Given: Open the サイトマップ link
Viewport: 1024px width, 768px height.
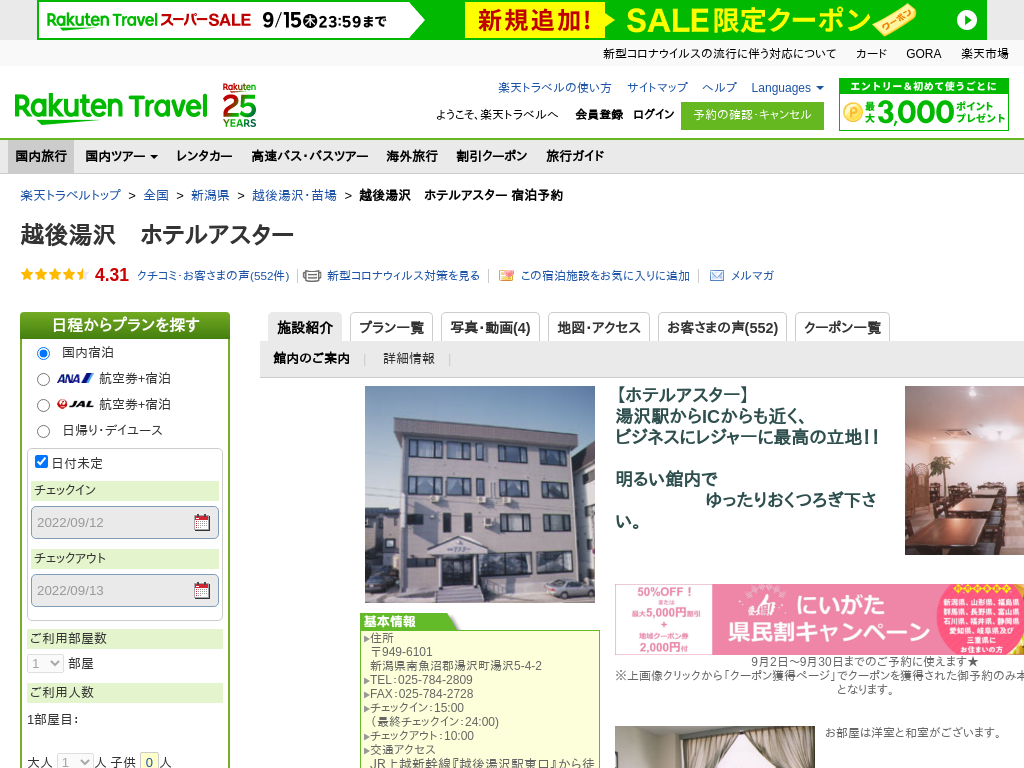Looking at the screenshot, I should tap(657, 88).
